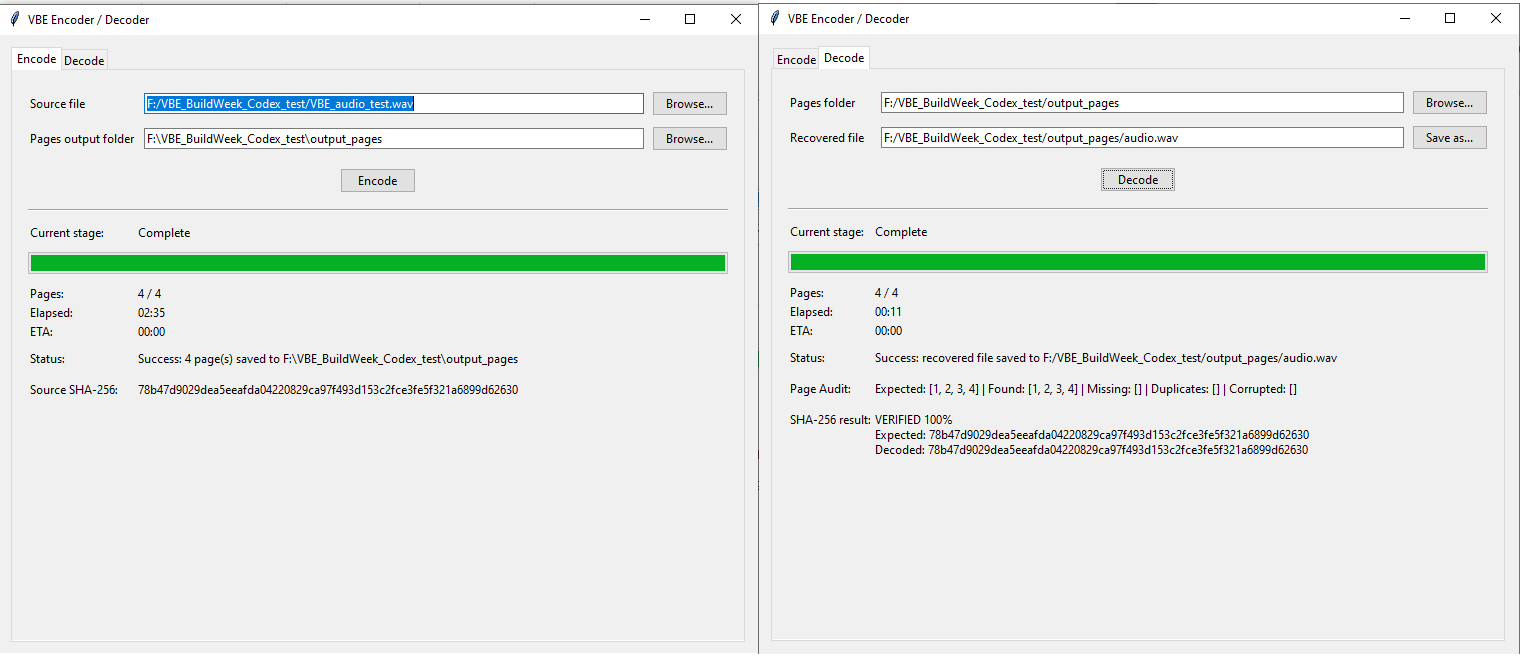Browse for the Source file
The width and height of the screenshot is (1524, 670).
(x=690, y=104)
